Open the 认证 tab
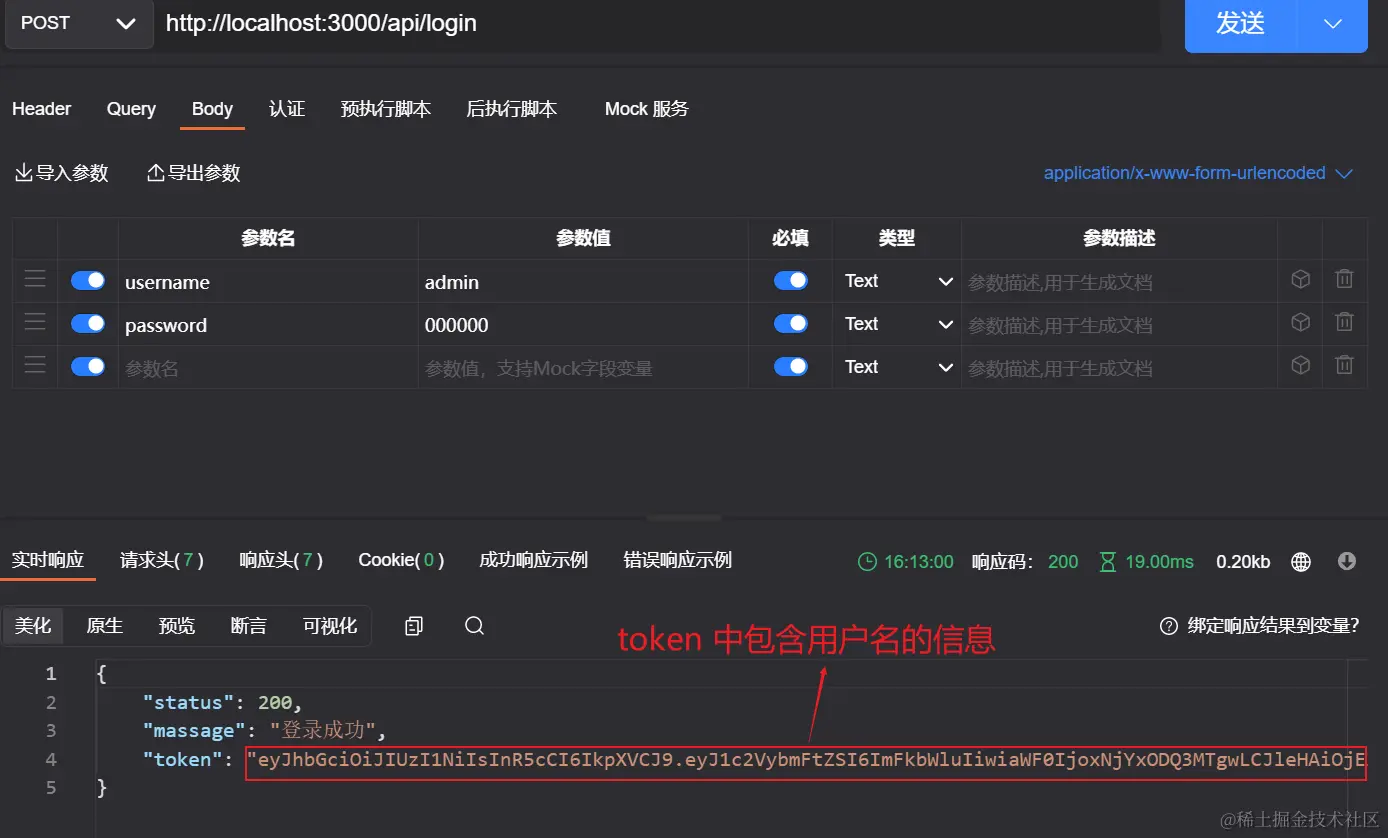The width and height of the screenshot is (1388, 838). (287, 109)
